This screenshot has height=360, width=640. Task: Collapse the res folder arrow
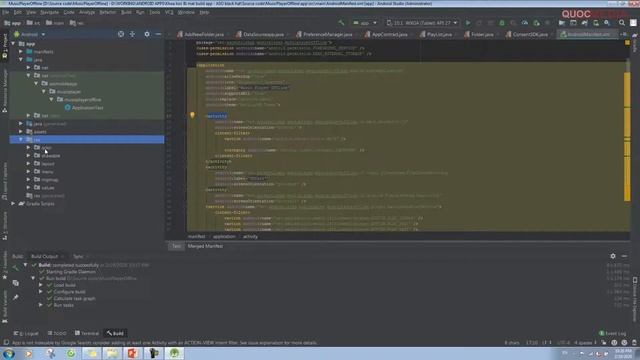click(21, 140)
